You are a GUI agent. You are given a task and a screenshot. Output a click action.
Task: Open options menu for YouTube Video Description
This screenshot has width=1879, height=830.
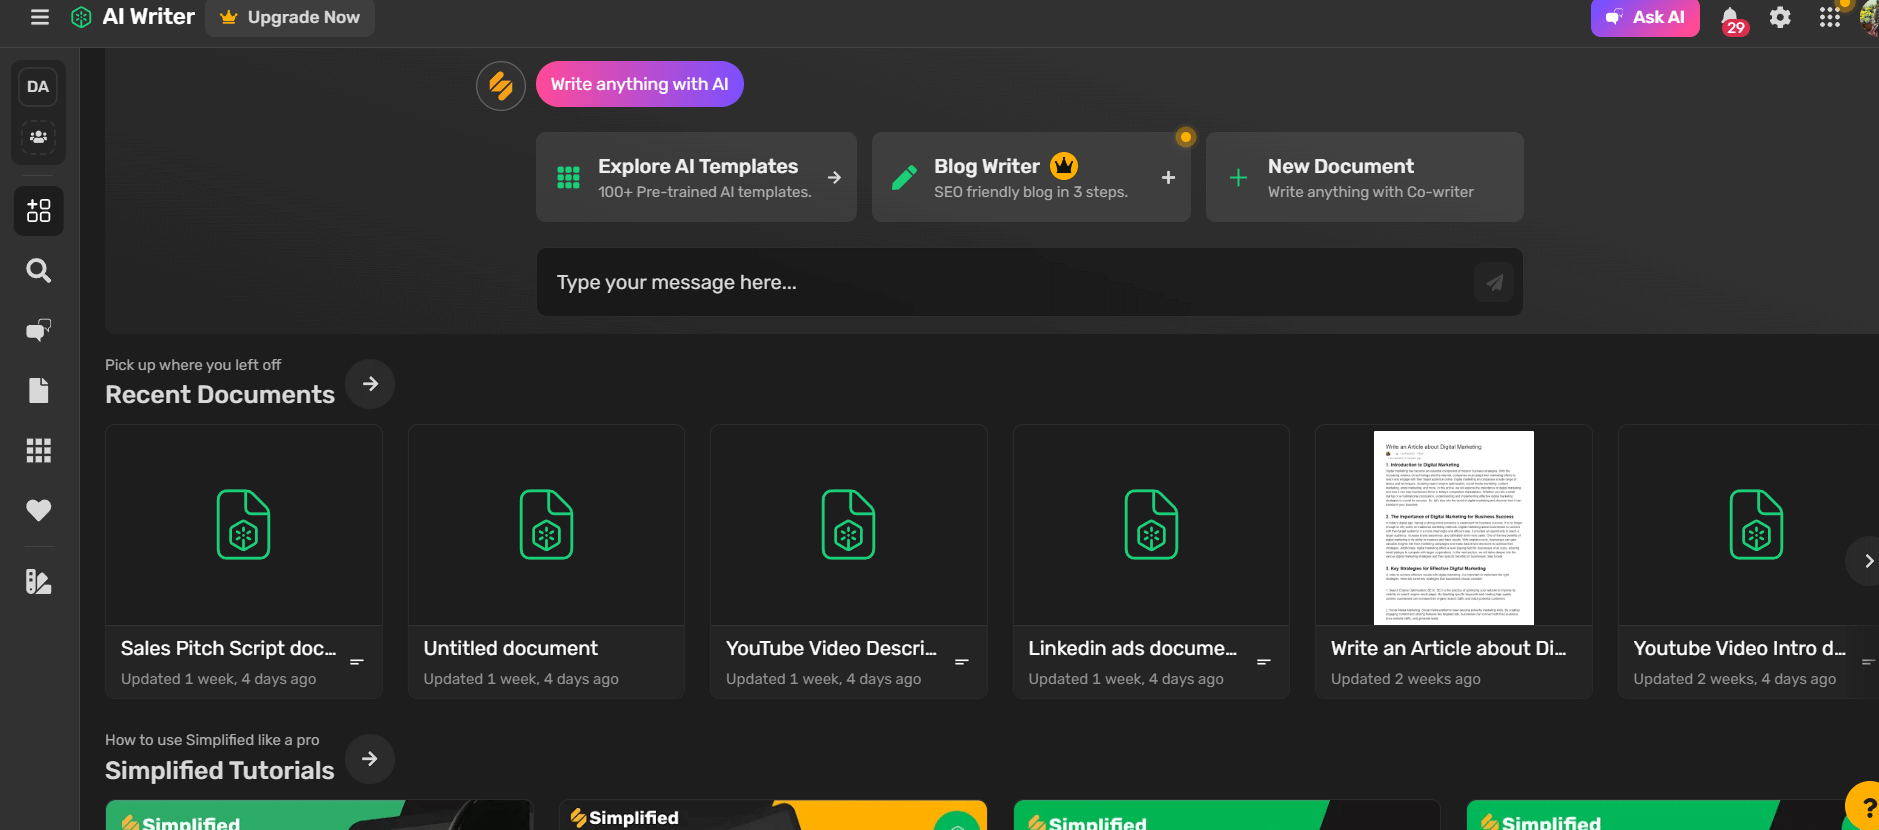[x=962, y=662]
